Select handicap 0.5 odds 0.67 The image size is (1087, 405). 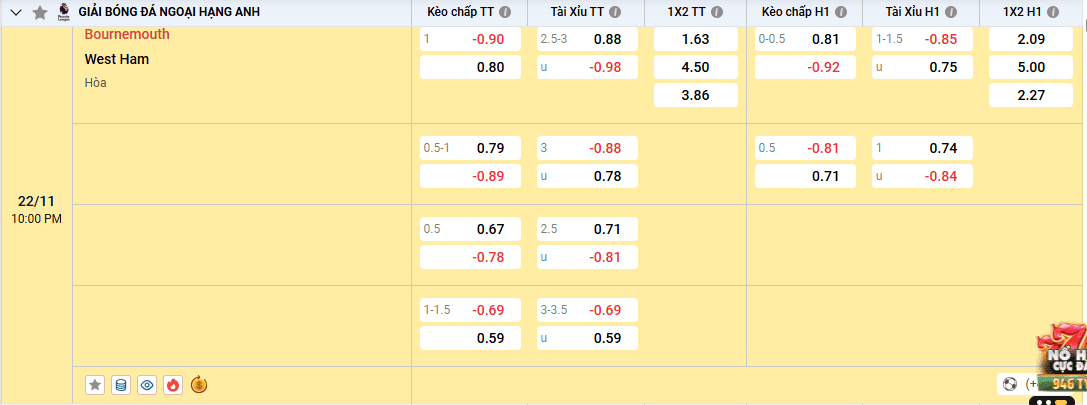(x=470, y=230)
